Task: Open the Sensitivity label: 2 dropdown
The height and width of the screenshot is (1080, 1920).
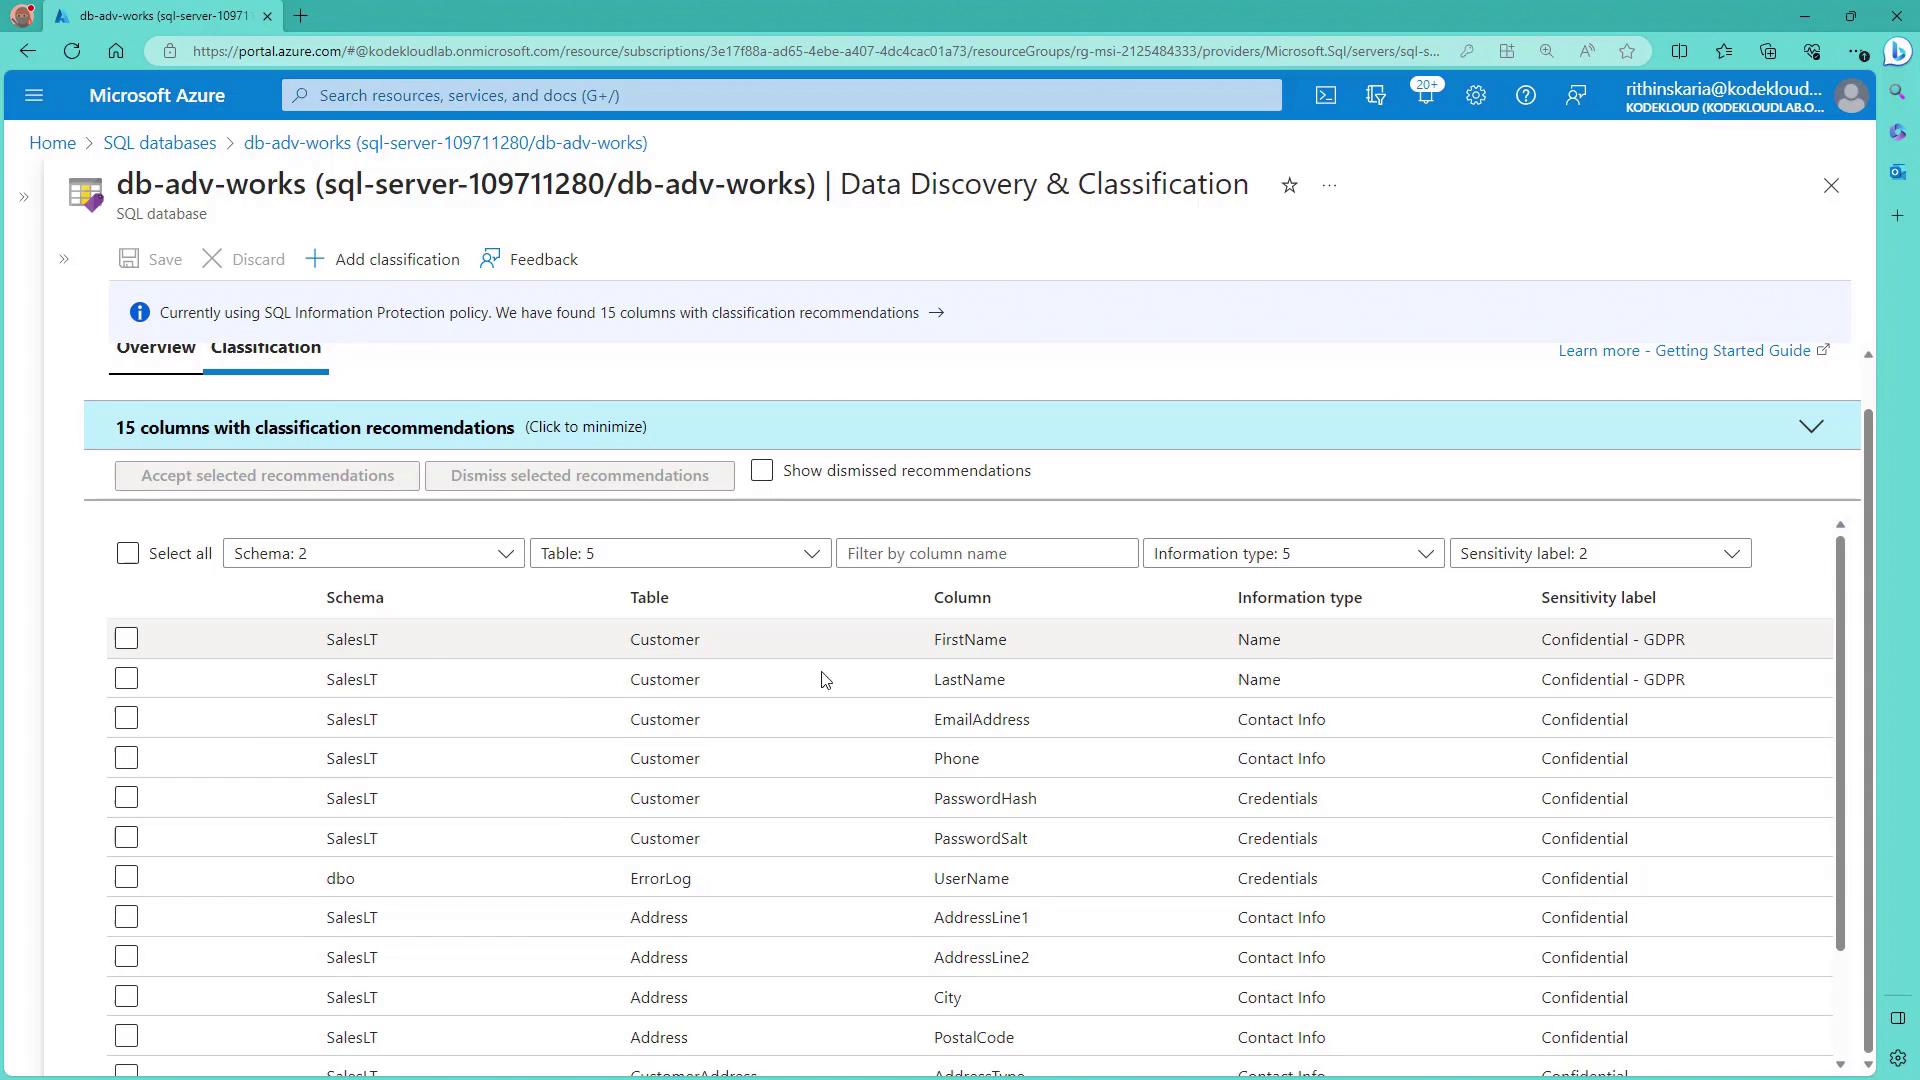Action: point(1600,553)
